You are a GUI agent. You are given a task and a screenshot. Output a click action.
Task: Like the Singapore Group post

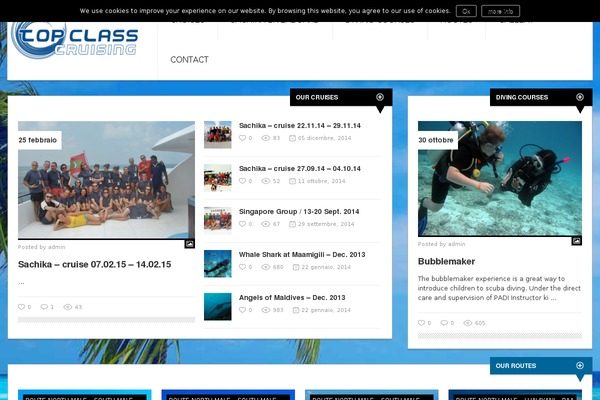[243, 224]
